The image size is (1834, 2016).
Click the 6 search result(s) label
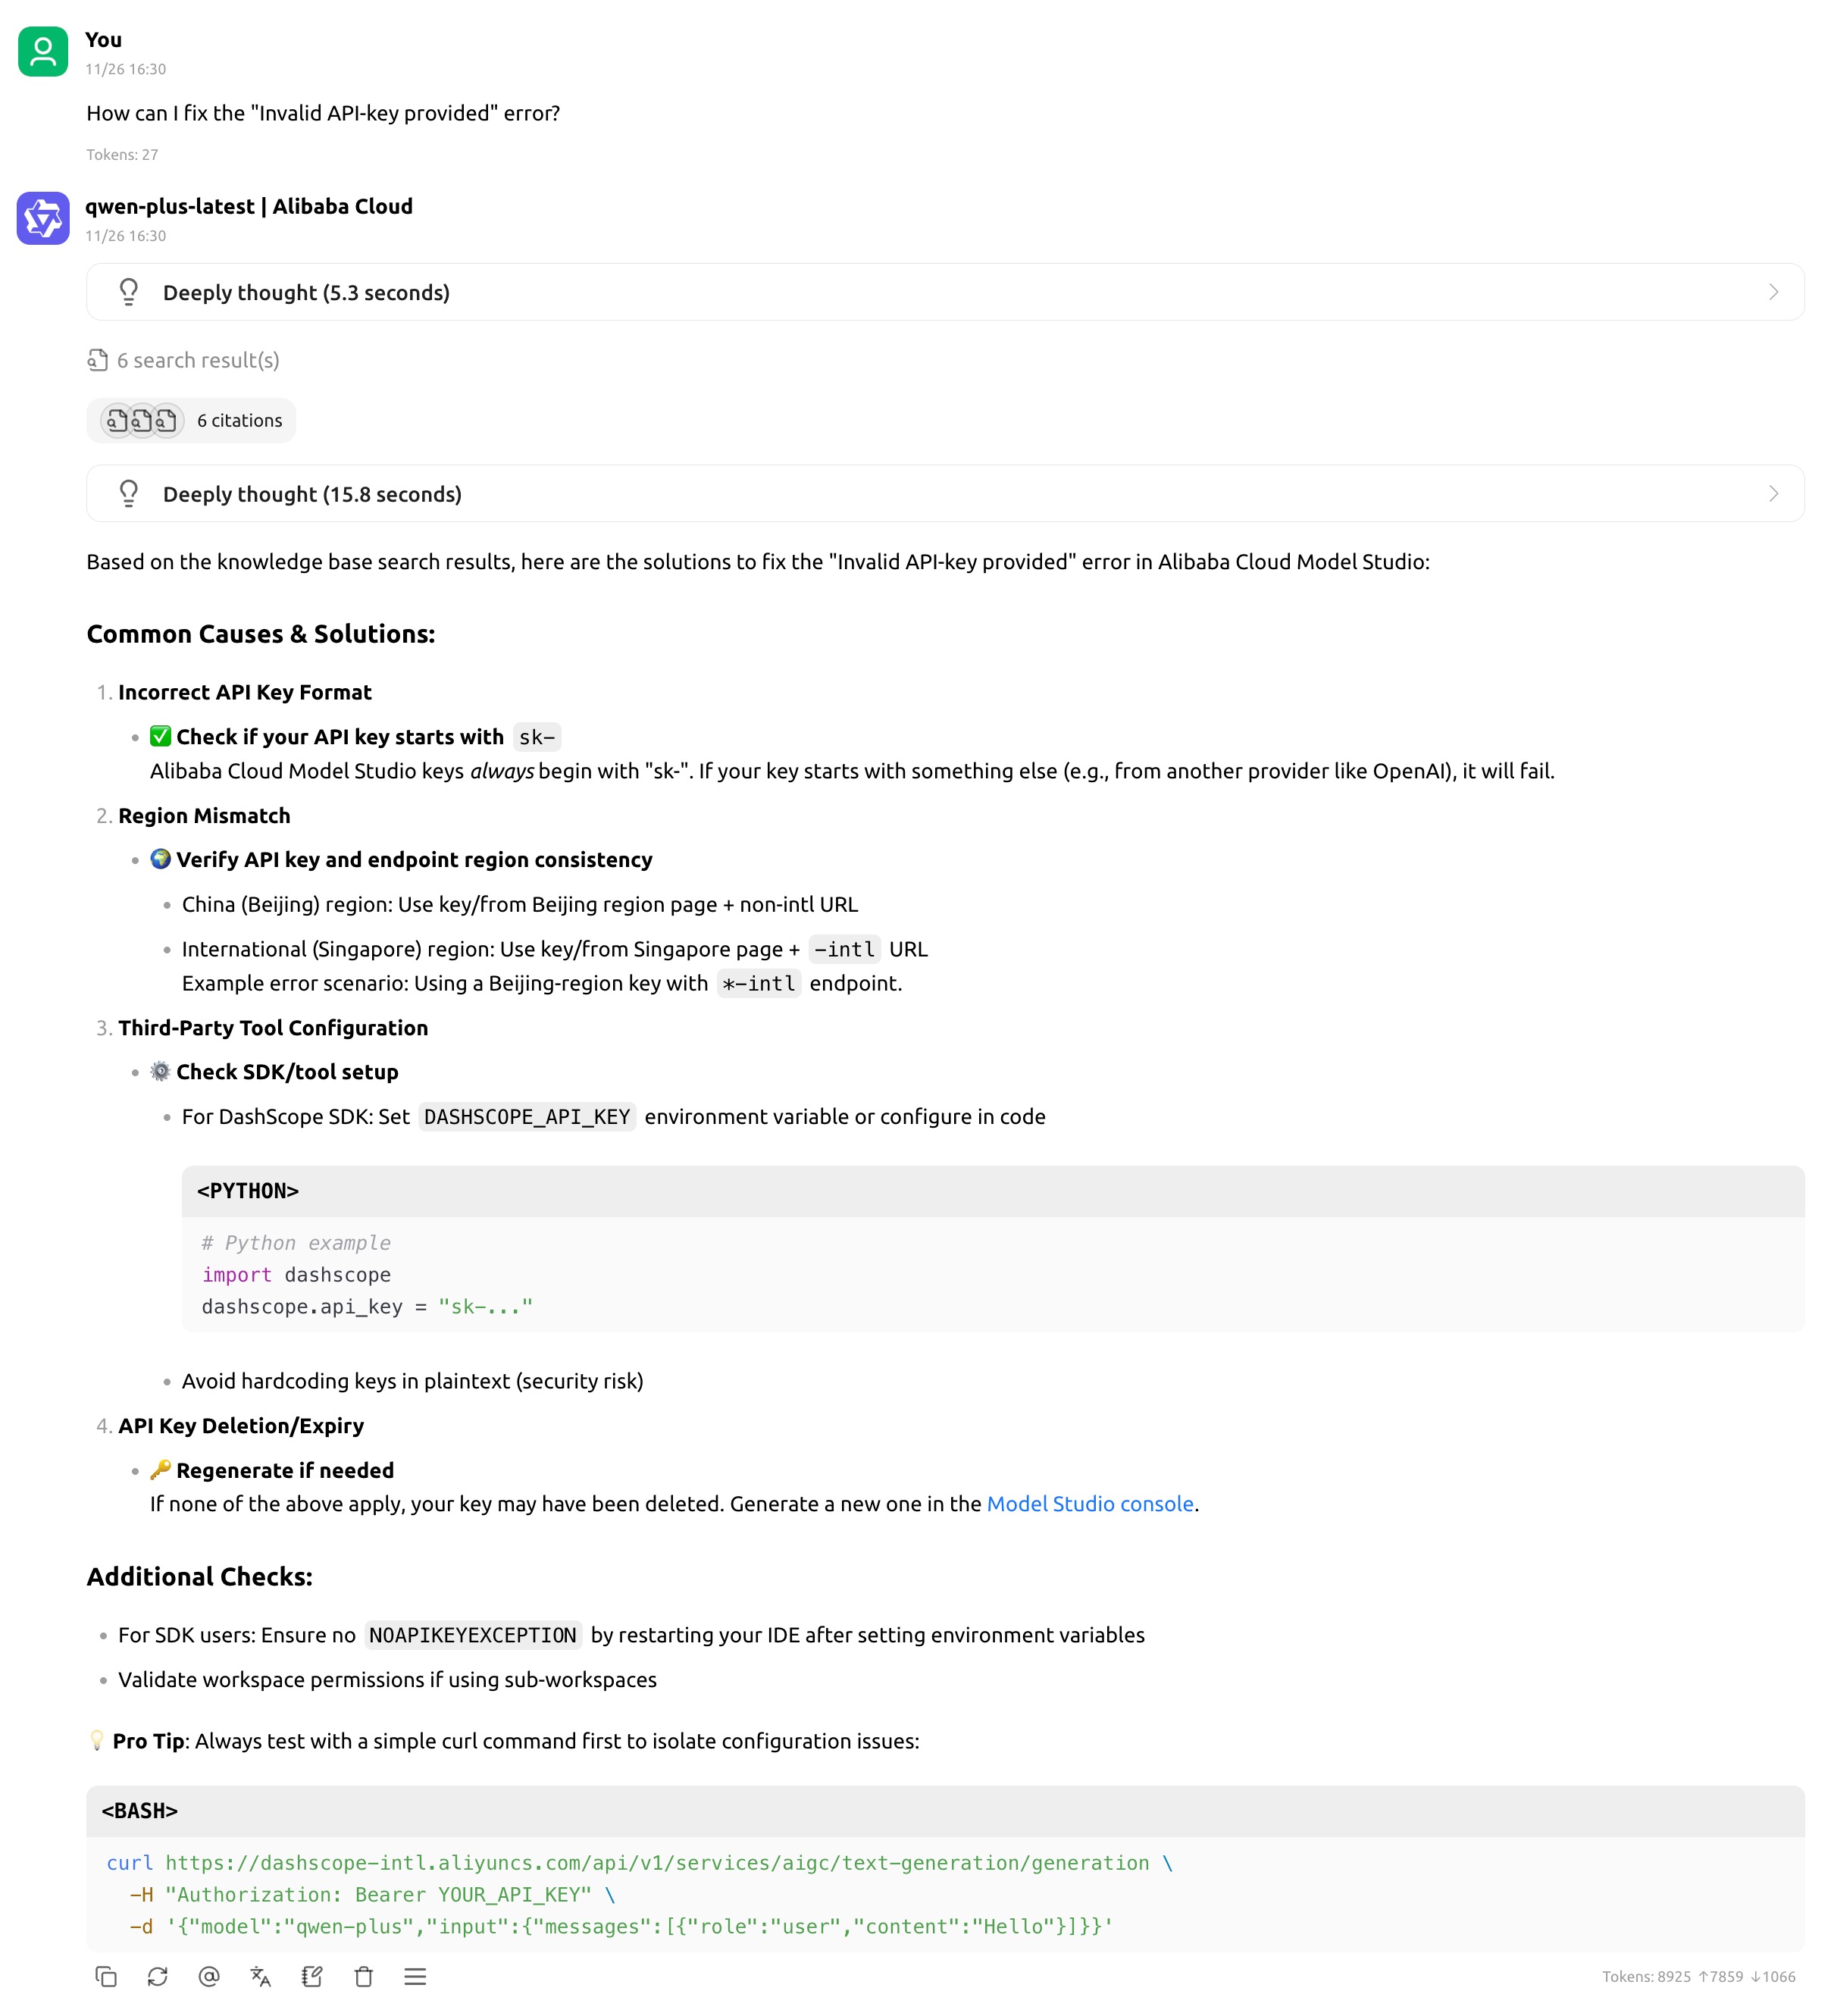pos(198,359)
